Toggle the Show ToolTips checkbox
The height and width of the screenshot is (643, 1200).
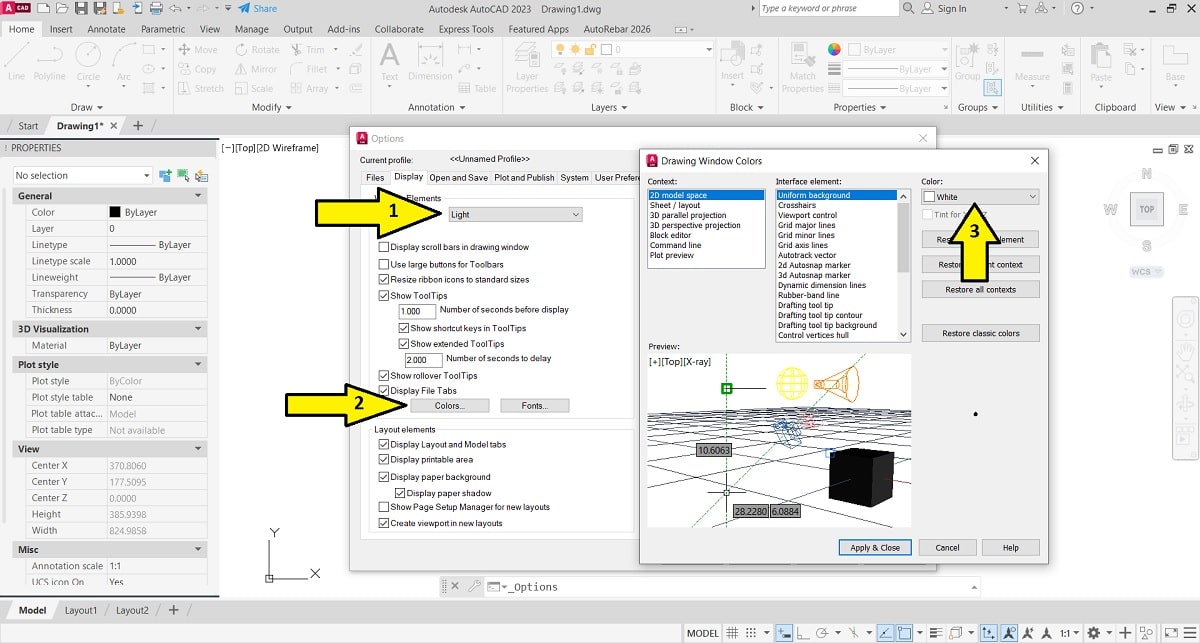tap(384, 296)
